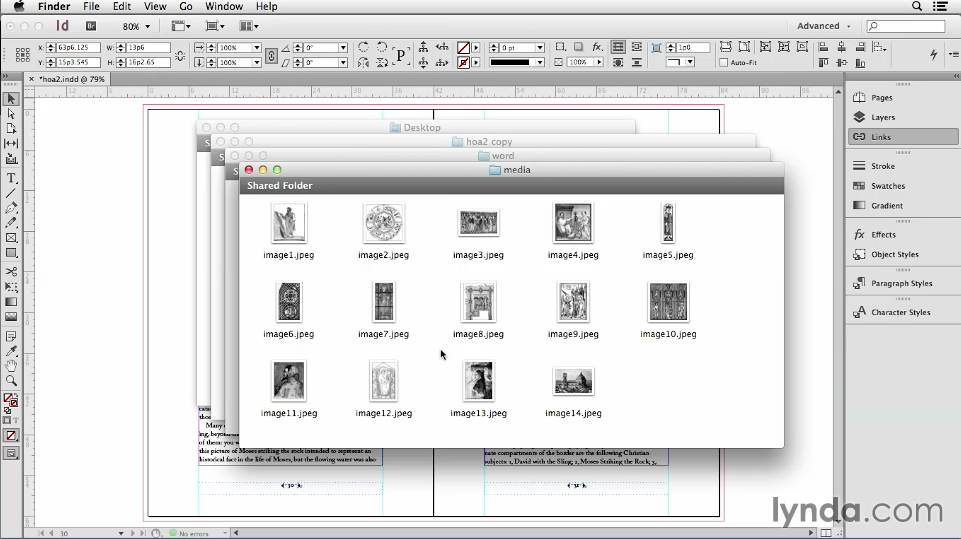961x539 pixels.
Task: Click the horizontal scrollbar at the bottom
Action: 523,533
